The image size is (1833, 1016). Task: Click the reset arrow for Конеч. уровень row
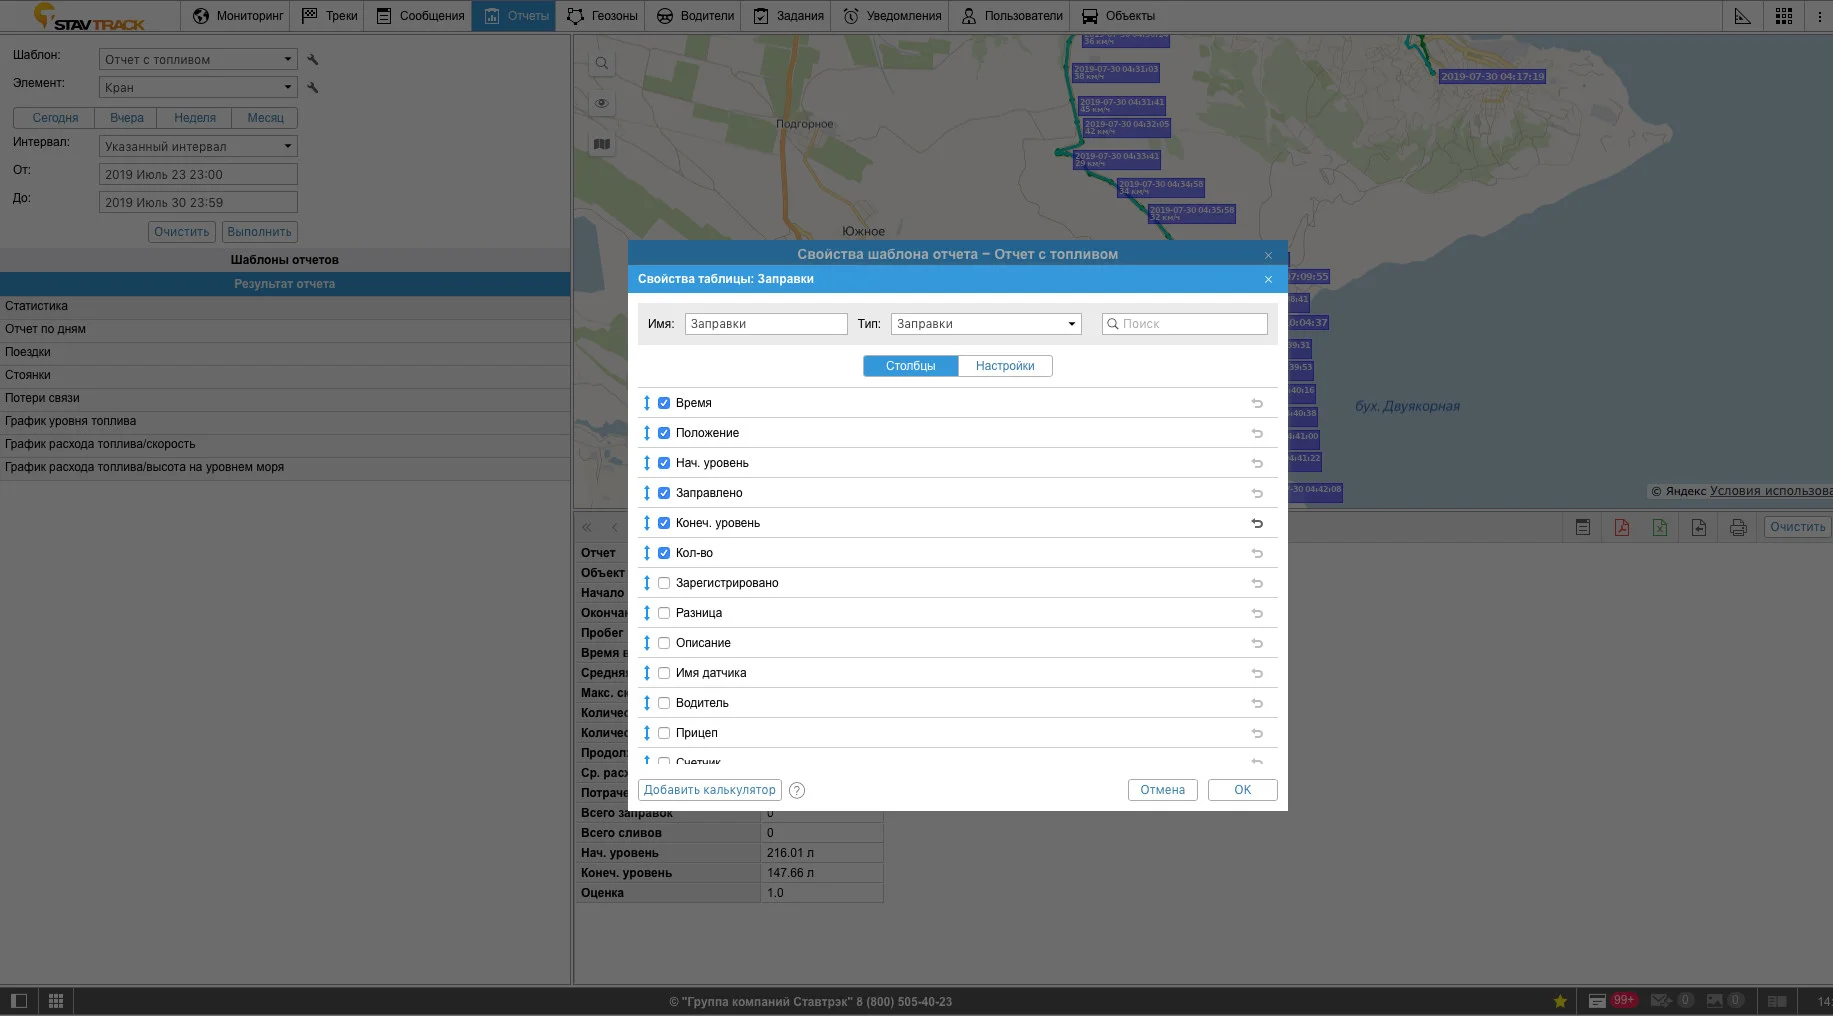(1257, 523)
